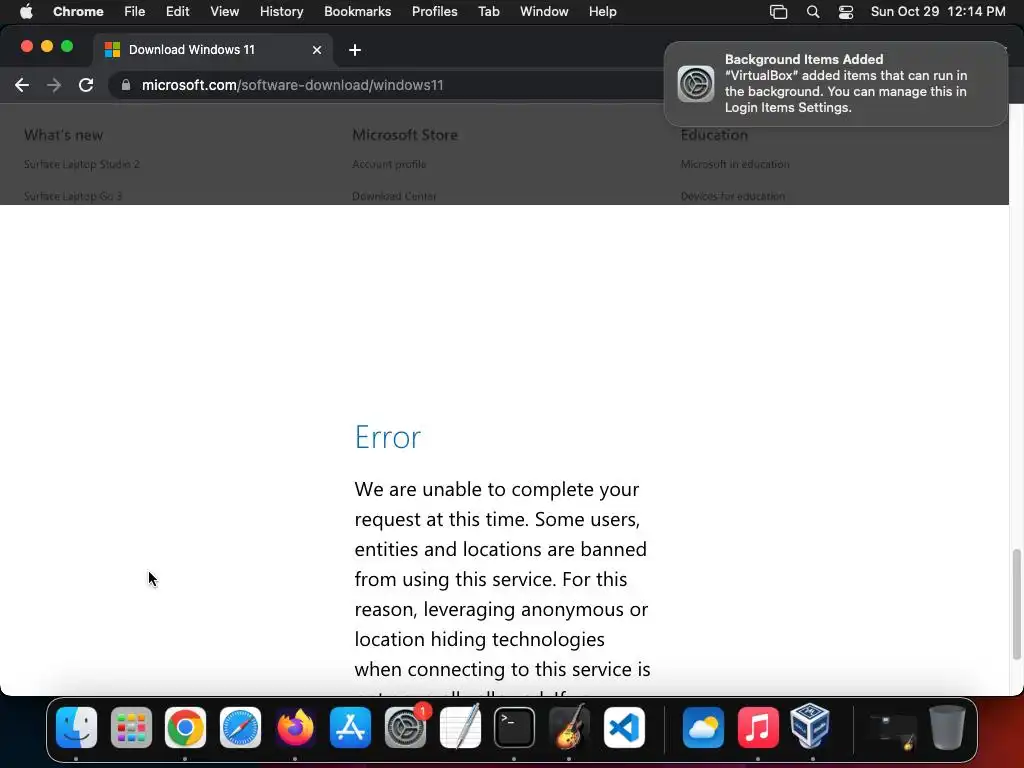
Task: Open the recent downloads stack in Dock
Action: [893, 730]
